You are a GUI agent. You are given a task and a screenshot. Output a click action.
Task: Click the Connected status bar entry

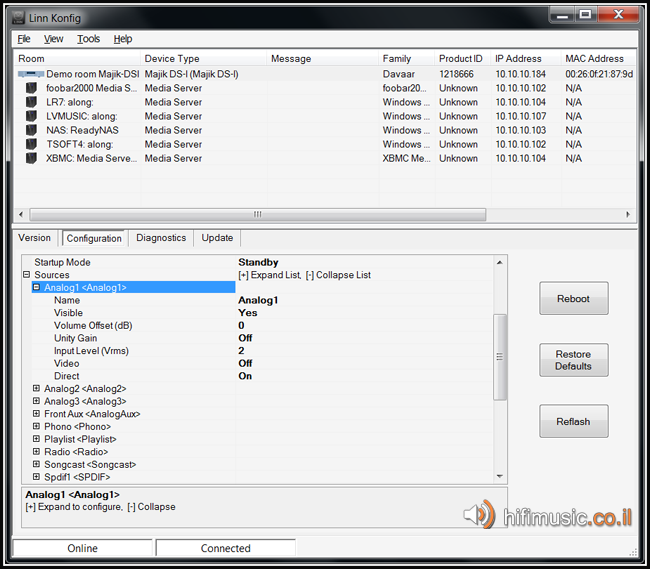point(226,548)
